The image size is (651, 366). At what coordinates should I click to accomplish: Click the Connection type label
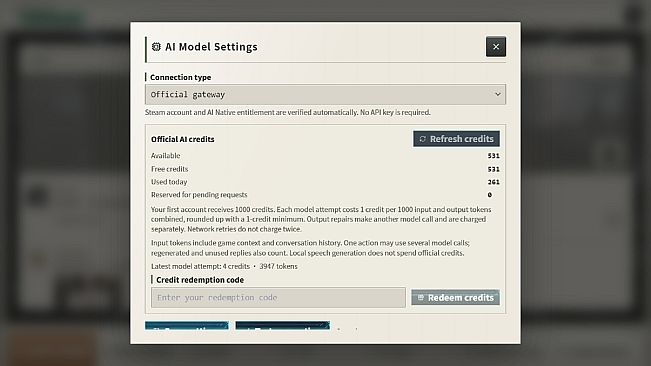(181, 77)
